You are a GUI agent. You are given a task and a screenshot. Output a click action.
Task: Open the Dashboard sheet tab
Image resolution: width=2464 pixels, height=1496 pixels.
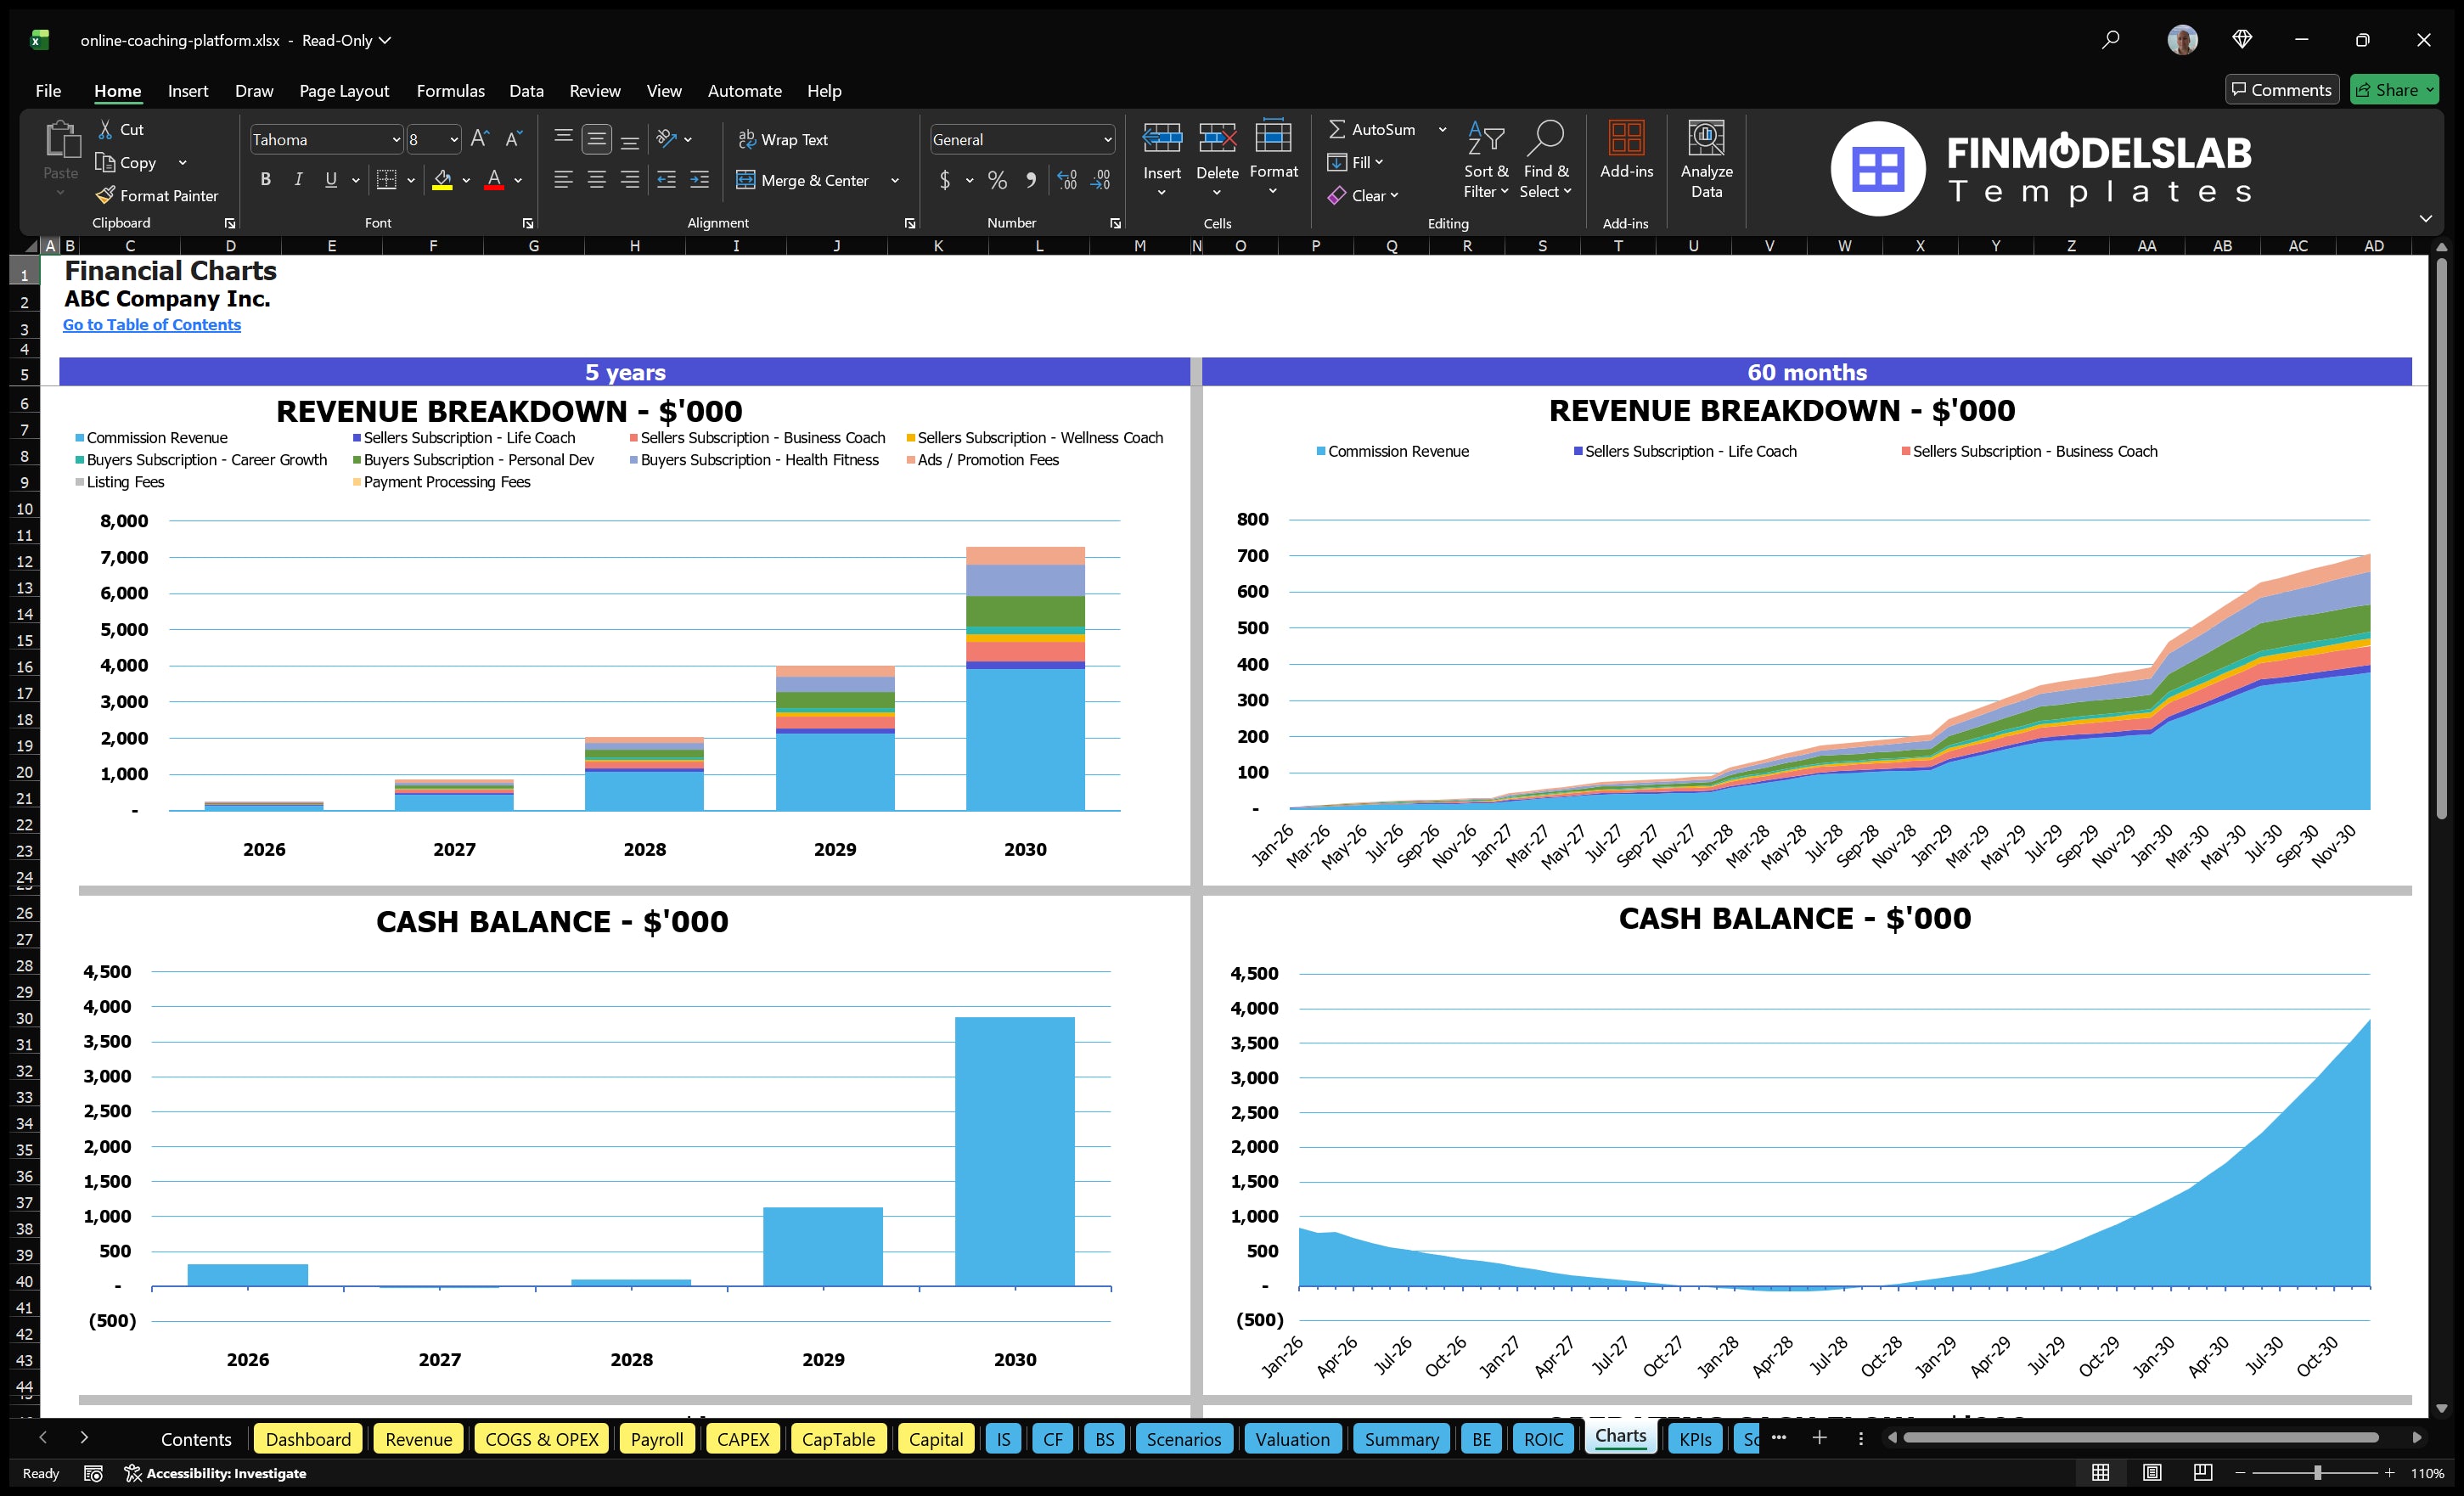(308, 1438)
